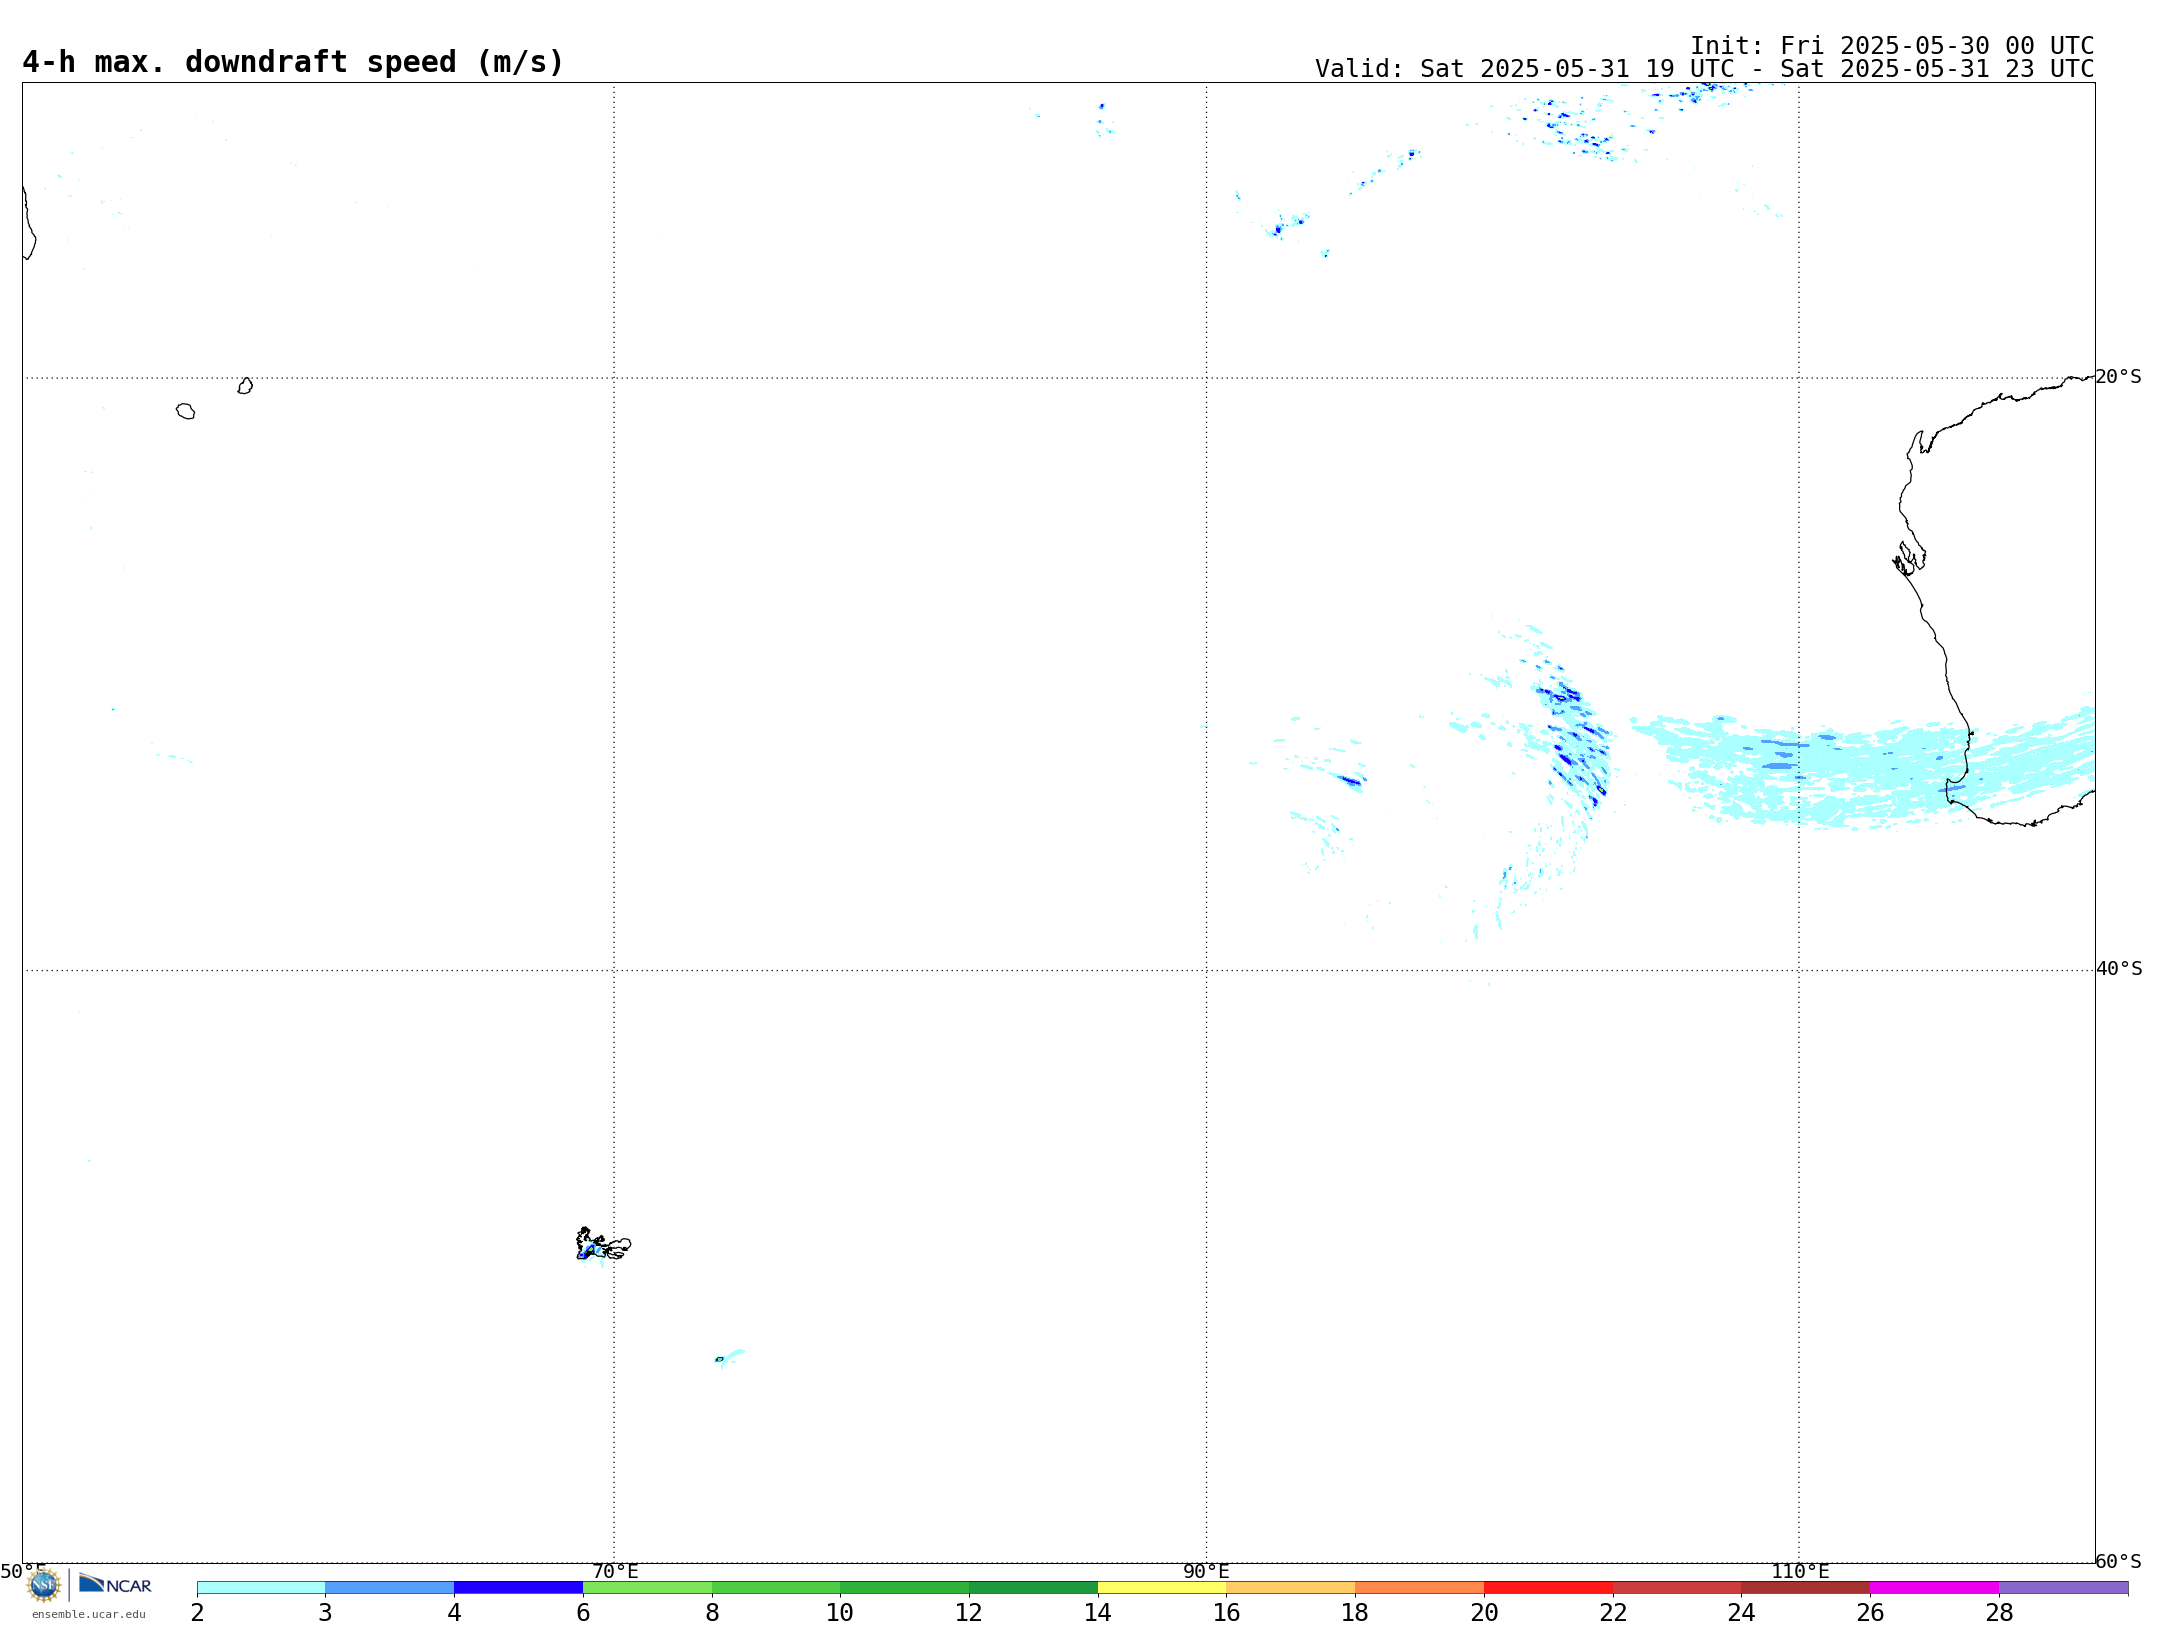The image size is (2160, 1626).
Task: Click the 'Init: Fri 2025-05-30 00 UTC' text
Action: click(1892, 46)
